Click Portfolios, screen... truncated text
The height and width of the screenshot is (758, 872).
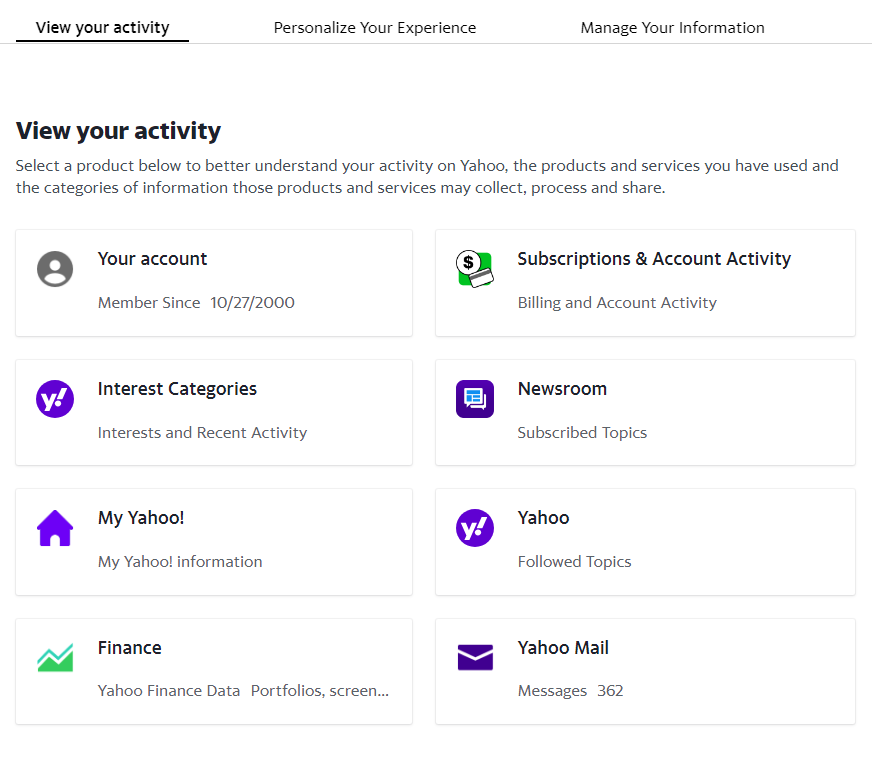pyautogui.click(x=320, y=691)
